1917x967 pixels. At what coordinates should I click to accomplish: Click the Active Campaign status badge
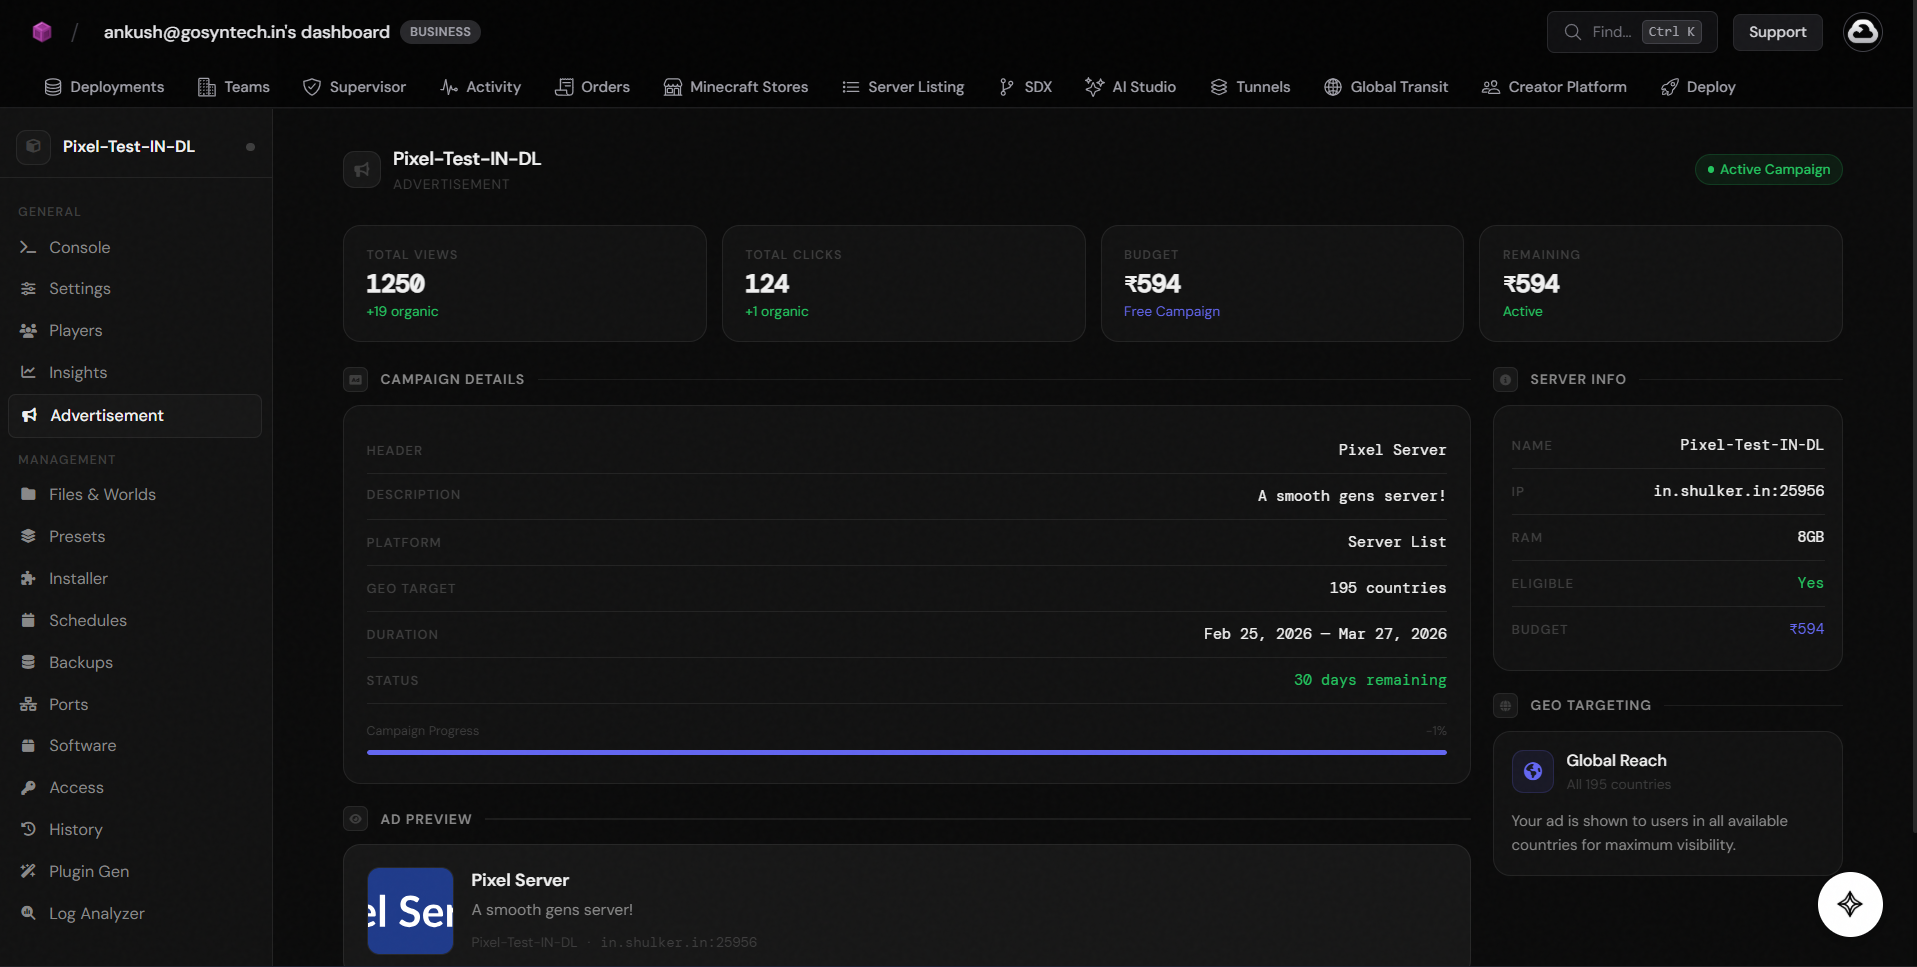pyautogui.click(x=1768, y=170)
